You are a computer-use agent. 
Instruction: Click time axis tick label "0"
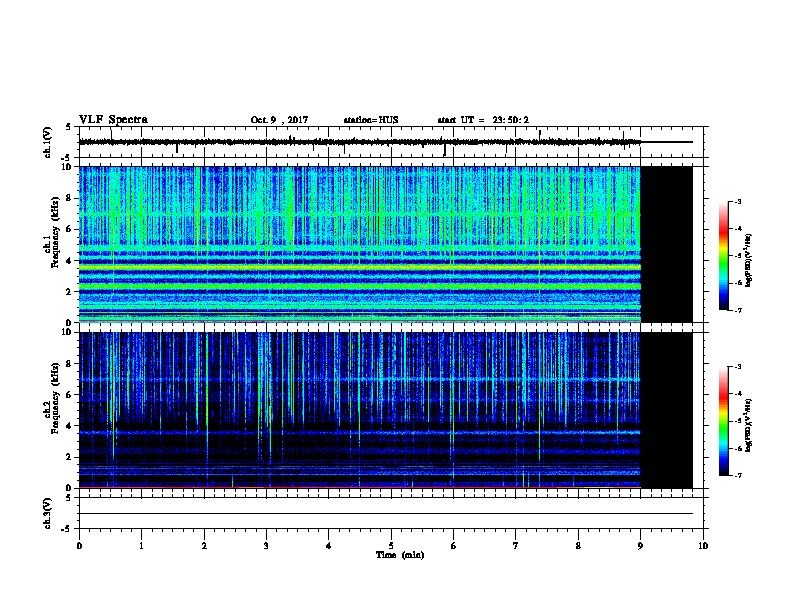tap(79, 546)
